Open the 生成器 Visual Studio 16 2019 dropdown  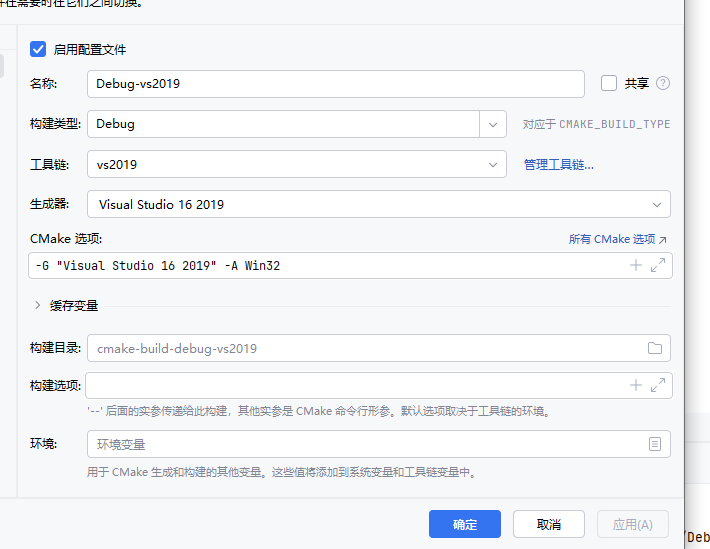(x=379, y=204)
